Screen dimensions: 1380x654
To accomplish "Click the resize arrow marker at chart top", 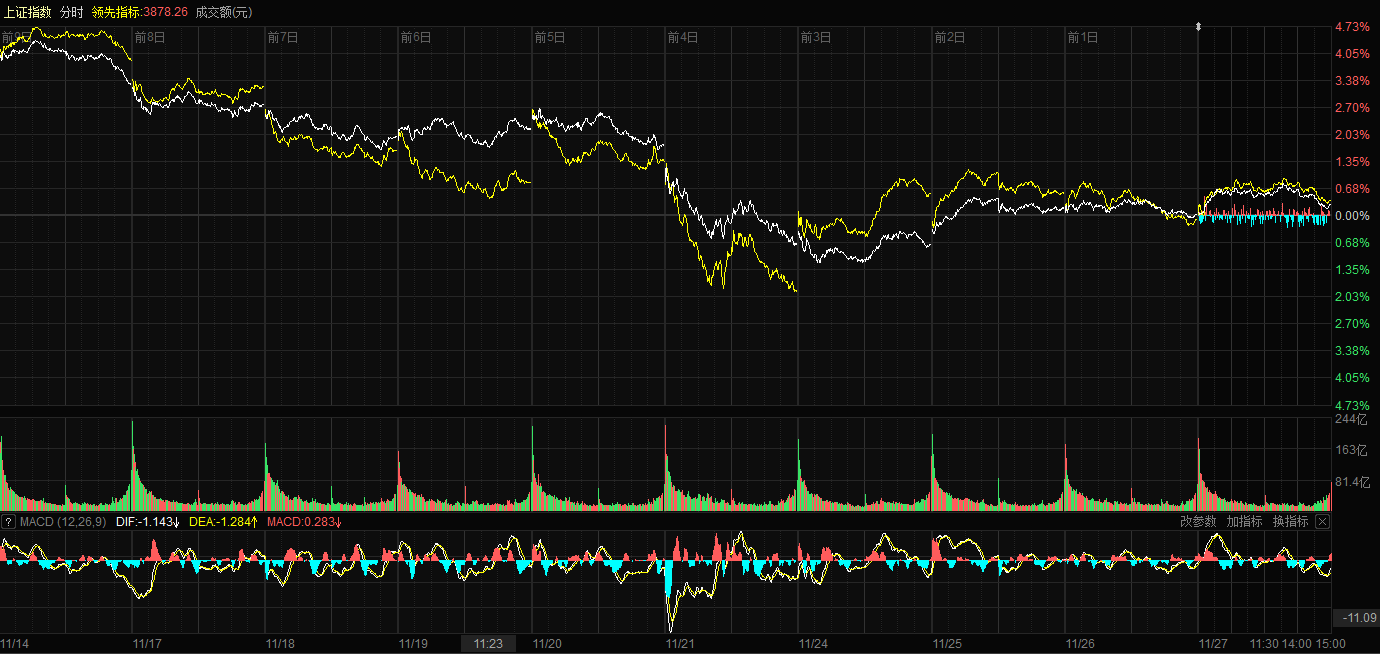I will (x=1198, y=27).
